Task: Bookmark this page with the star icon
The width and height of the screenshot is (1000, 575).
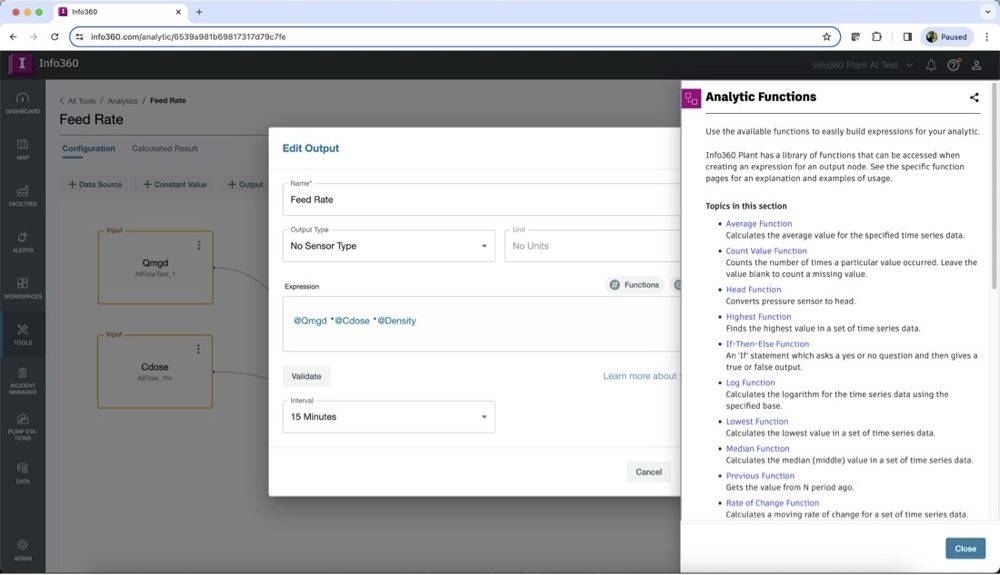Action: tap(827, 37)
